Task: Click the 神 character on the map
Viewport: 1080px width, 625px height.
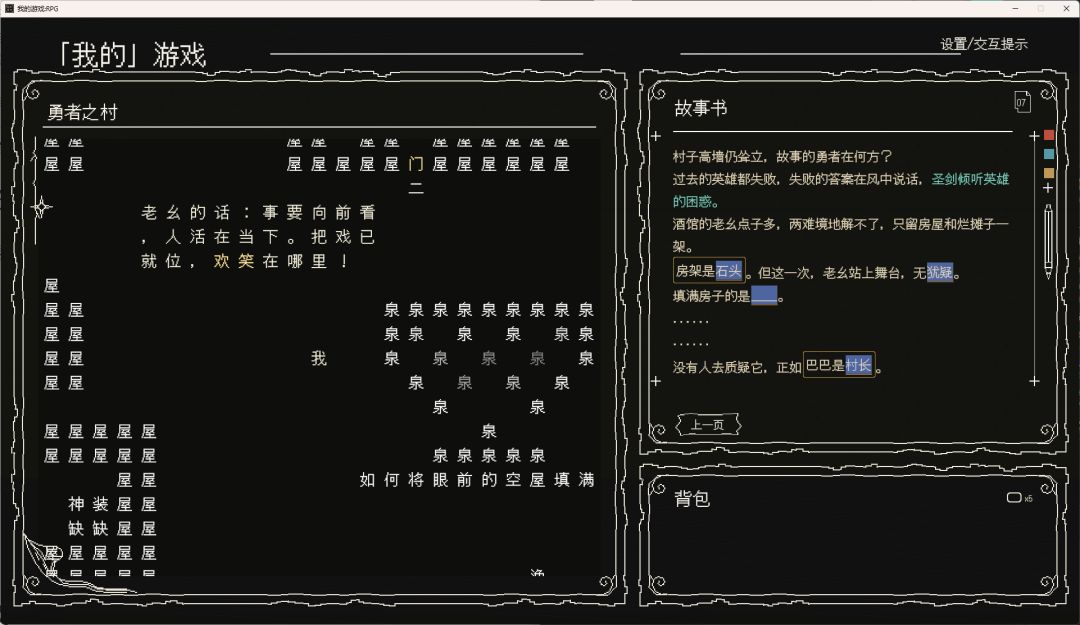Action: click(76, 504)
